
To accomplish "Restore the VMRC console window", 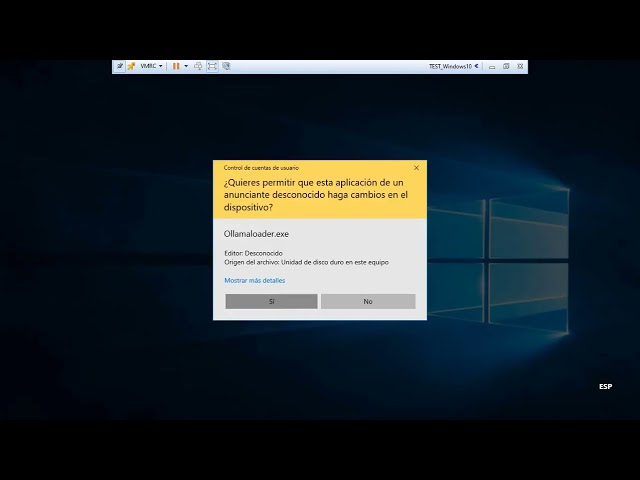I will pyautogui.click(x=506, y=66).
